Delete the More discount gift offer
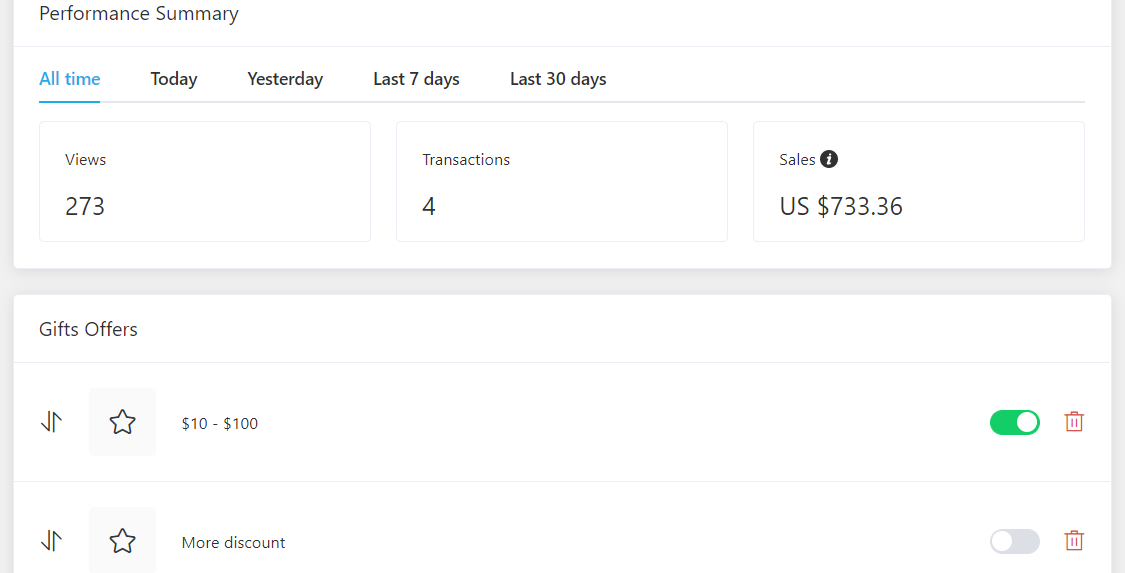Screen dimensions: 1125x573 pos(1074,541)
